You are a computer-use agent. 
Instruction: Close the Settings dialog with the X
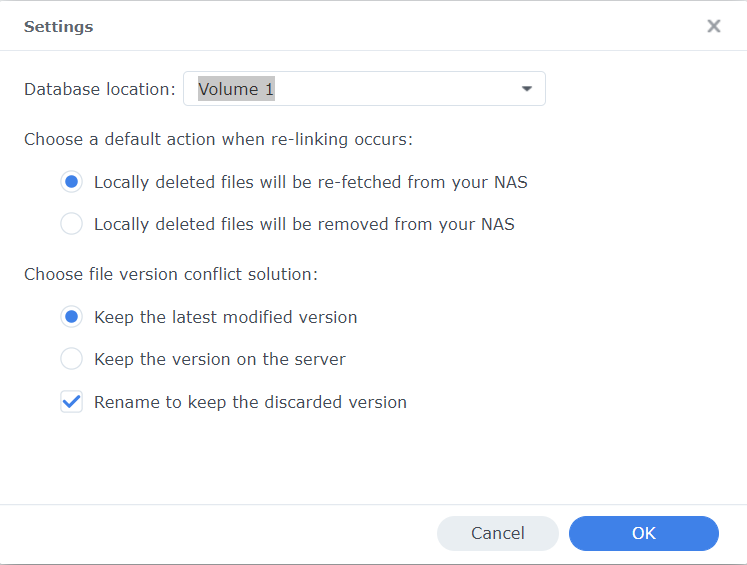pyautogui.click(x=714, y=26)
